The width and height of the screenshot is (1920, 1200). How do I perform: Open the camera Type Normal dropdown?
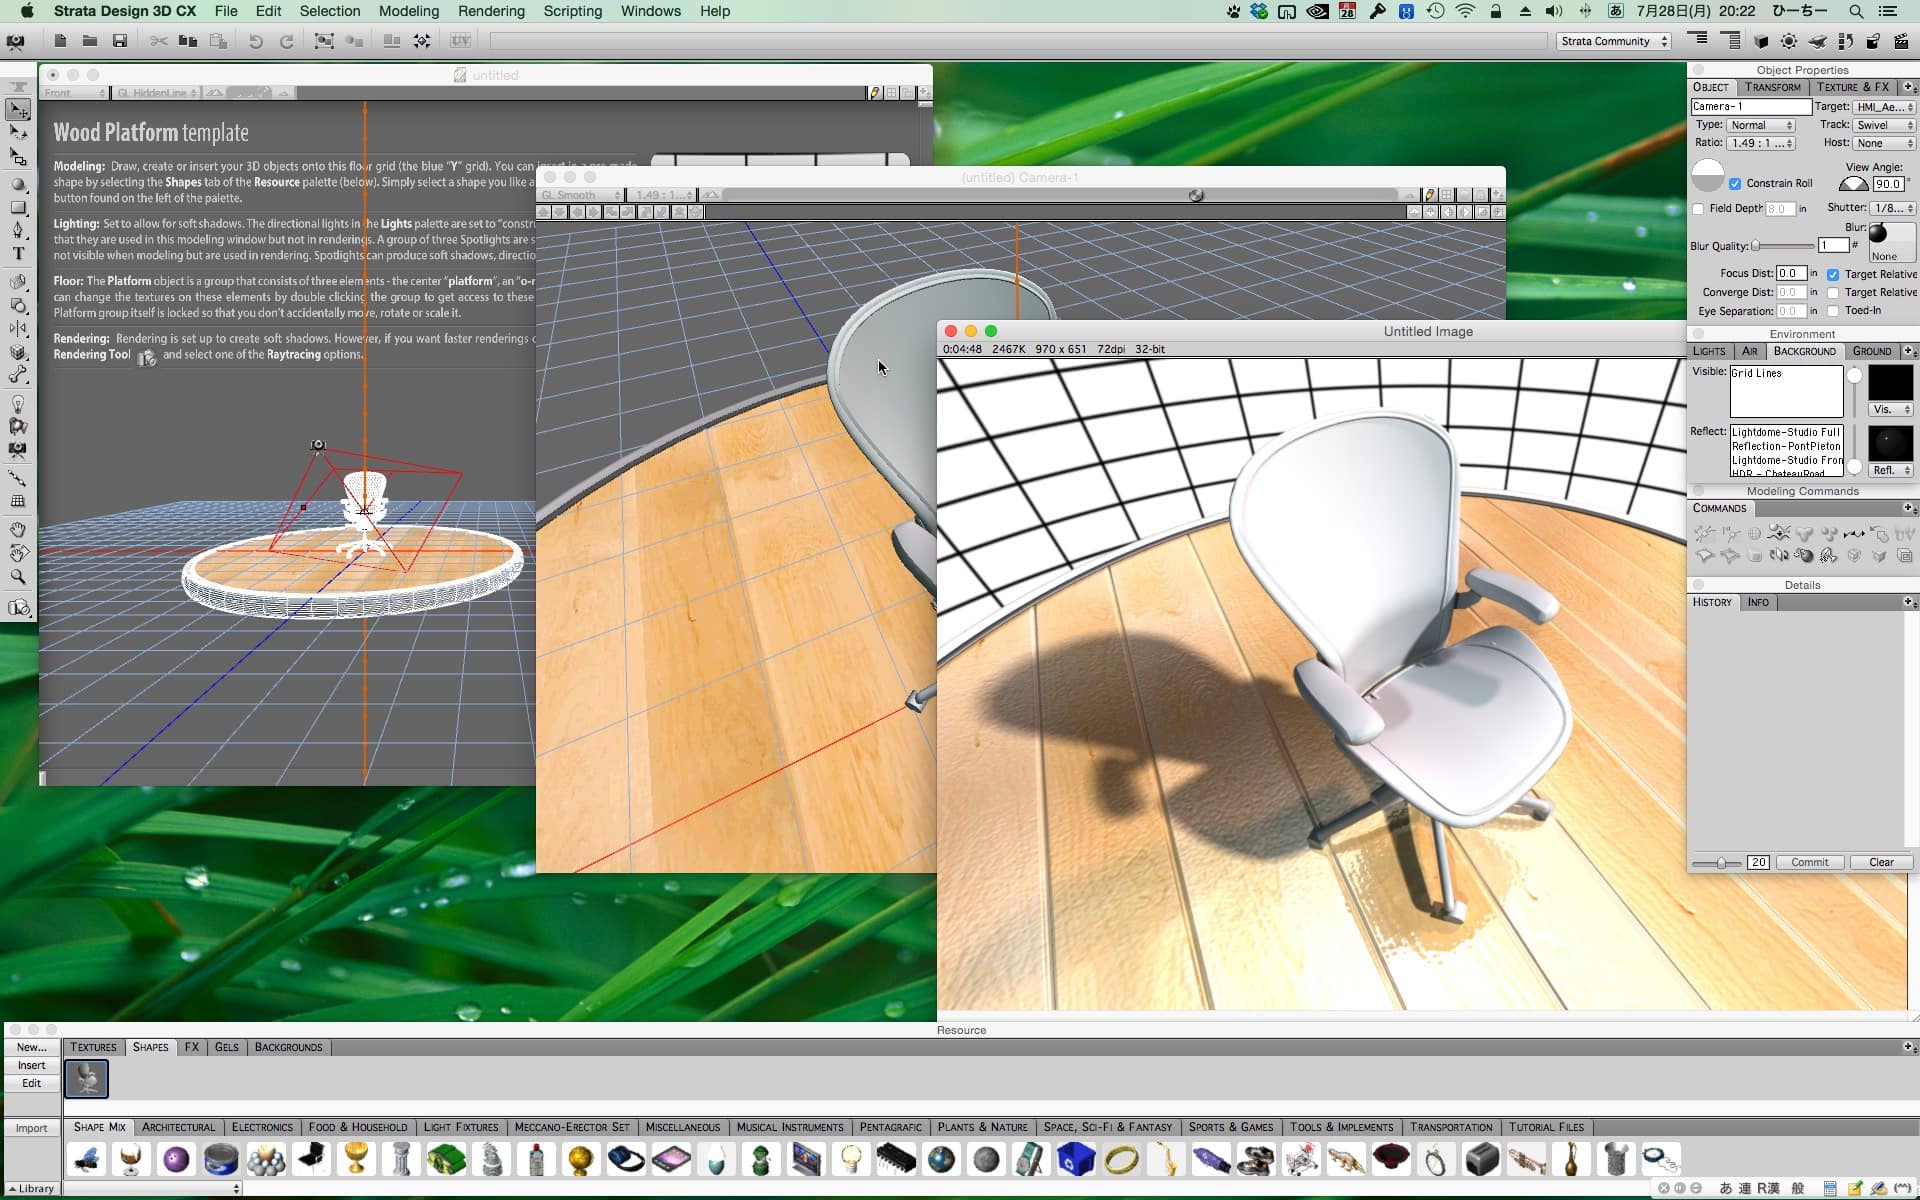tap(1761, 125)
